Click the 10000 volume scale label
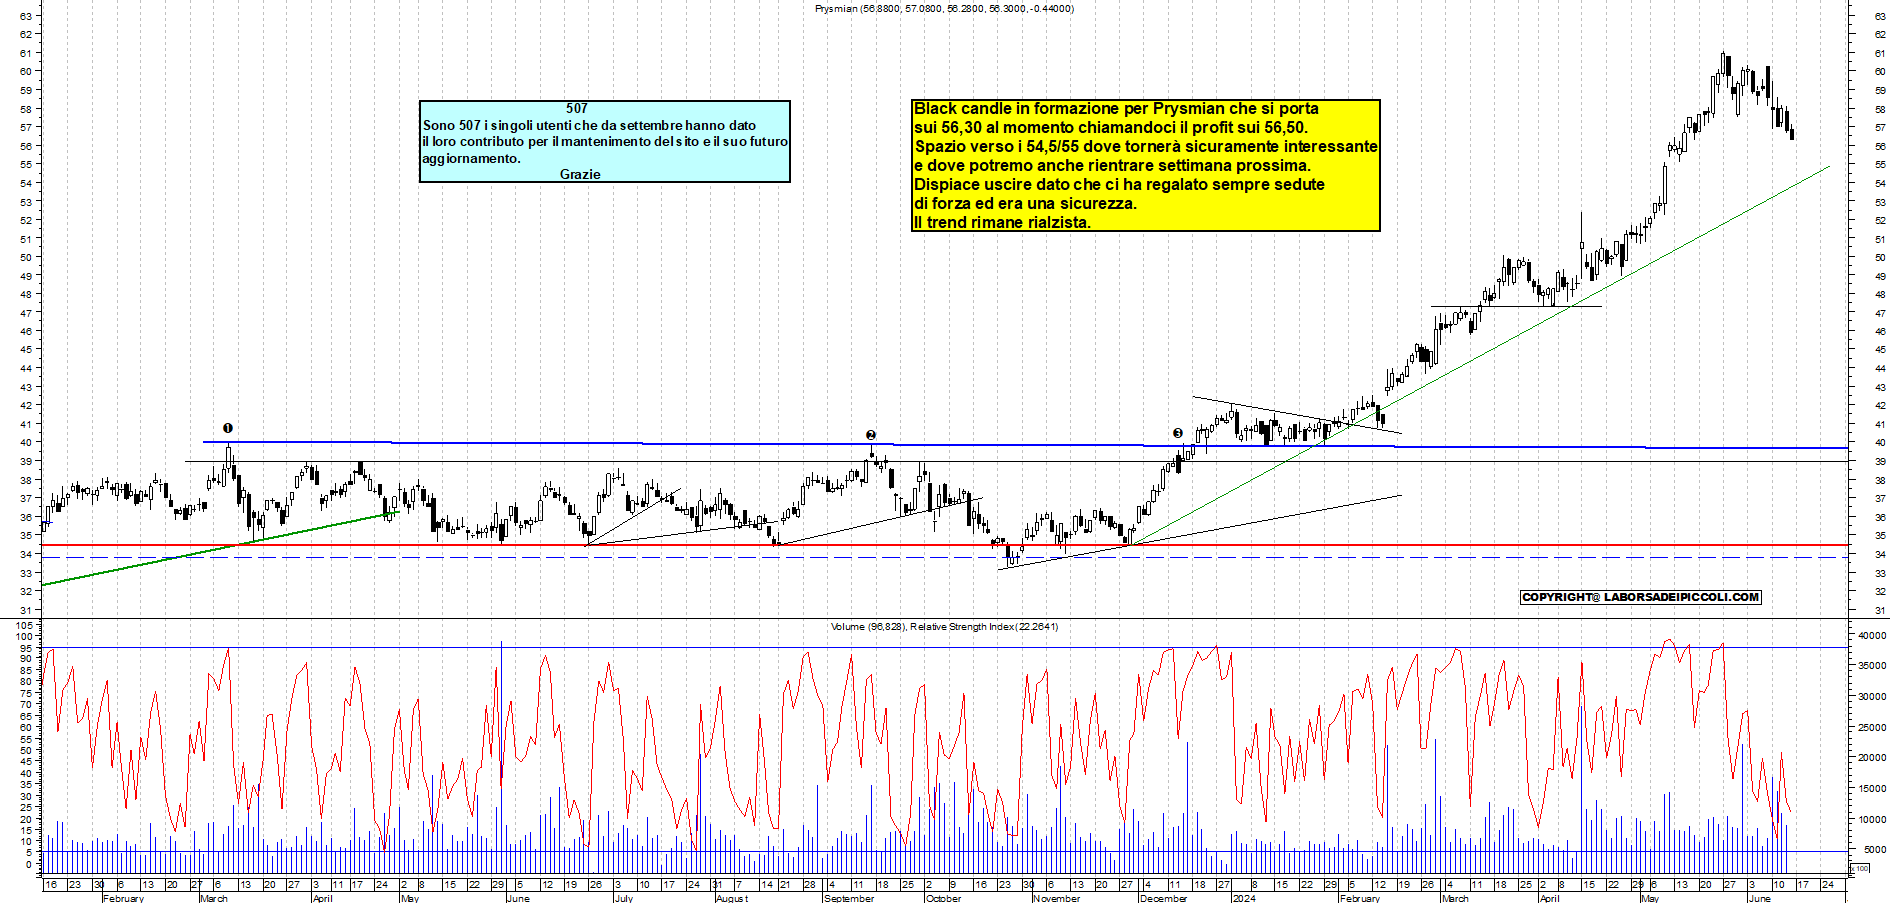Viewport: 1890px width, 903px height. (x=1871, y=820)
